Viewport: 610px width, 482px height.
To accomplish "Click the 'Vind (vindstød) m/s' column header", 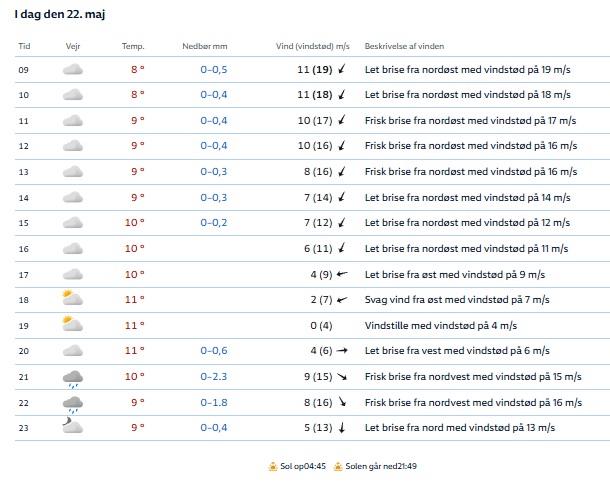I will pyautogui.click(x=313, y=46).
